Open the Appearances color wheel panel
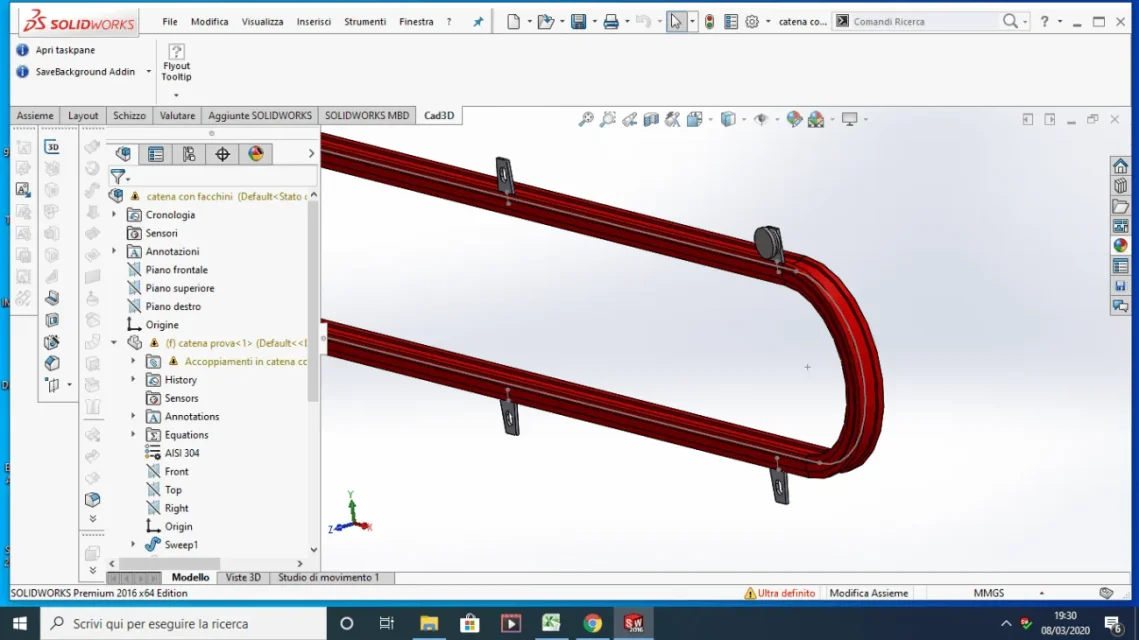Screen dimensions: 1139x640 1120,246
